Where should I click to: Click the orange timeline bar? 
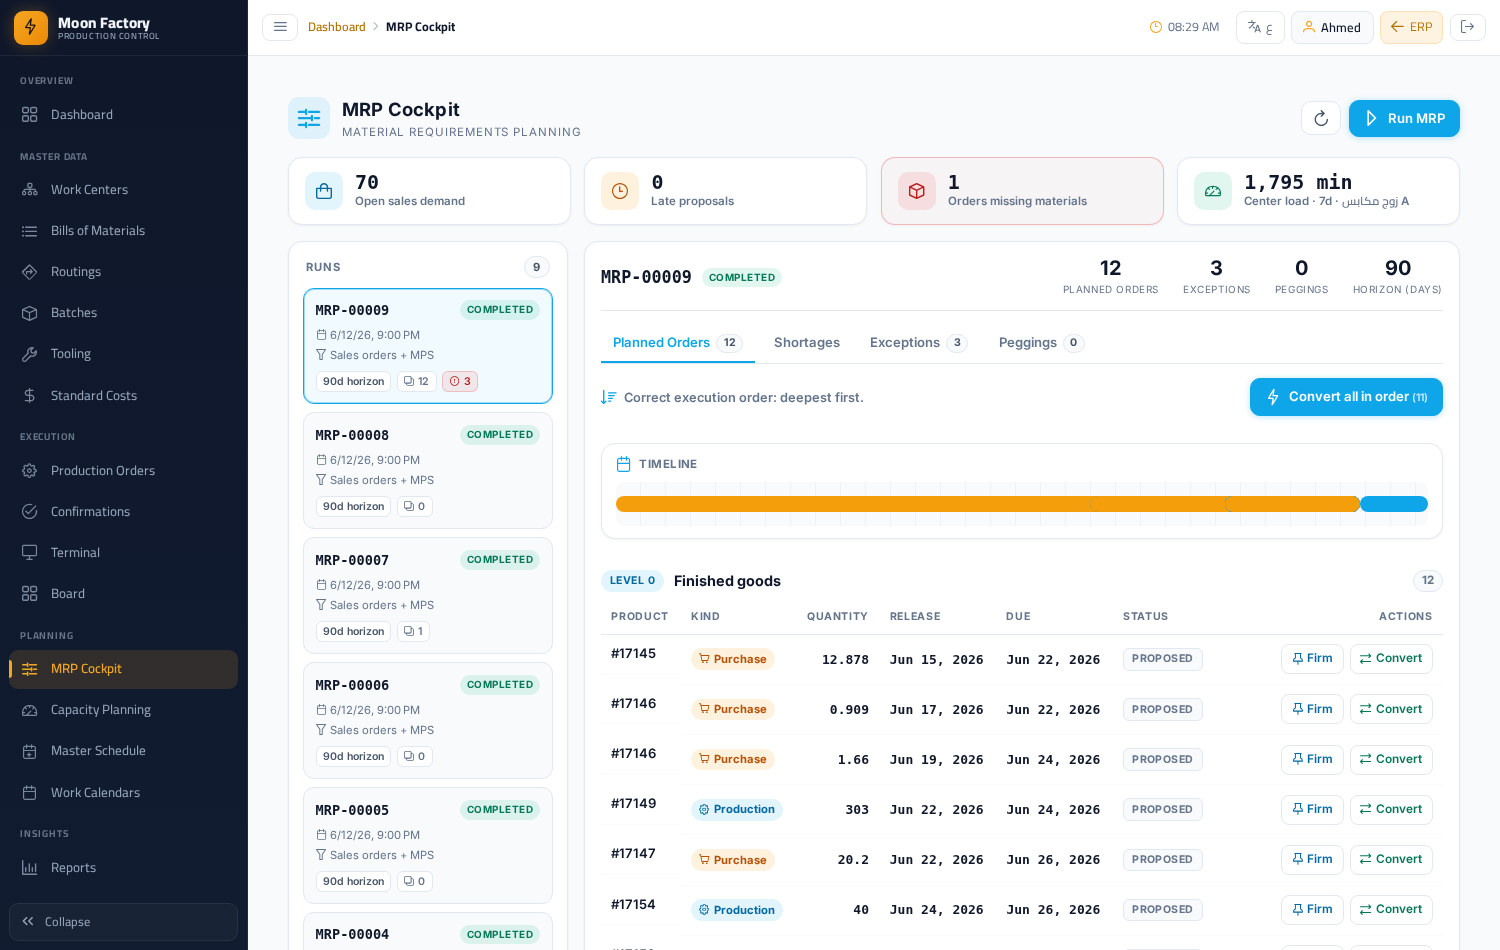click(x=988, y=504)
